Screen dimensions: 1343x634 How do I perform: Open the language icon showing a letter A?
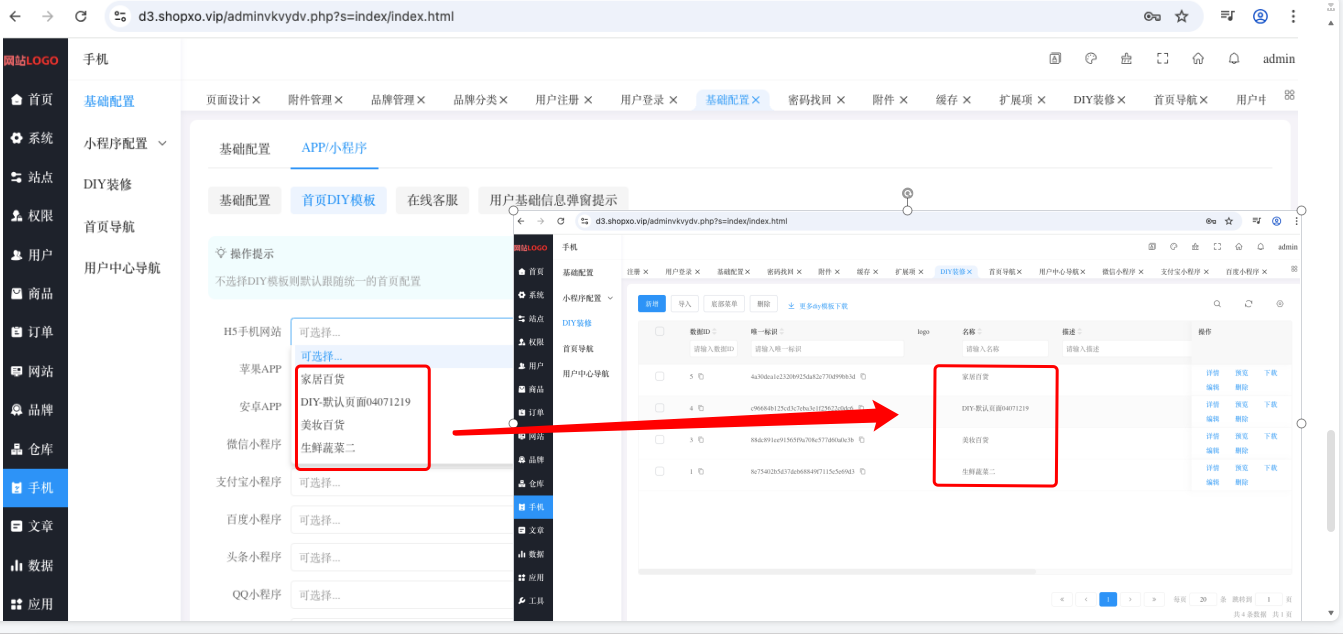[x=1055, y=59]
